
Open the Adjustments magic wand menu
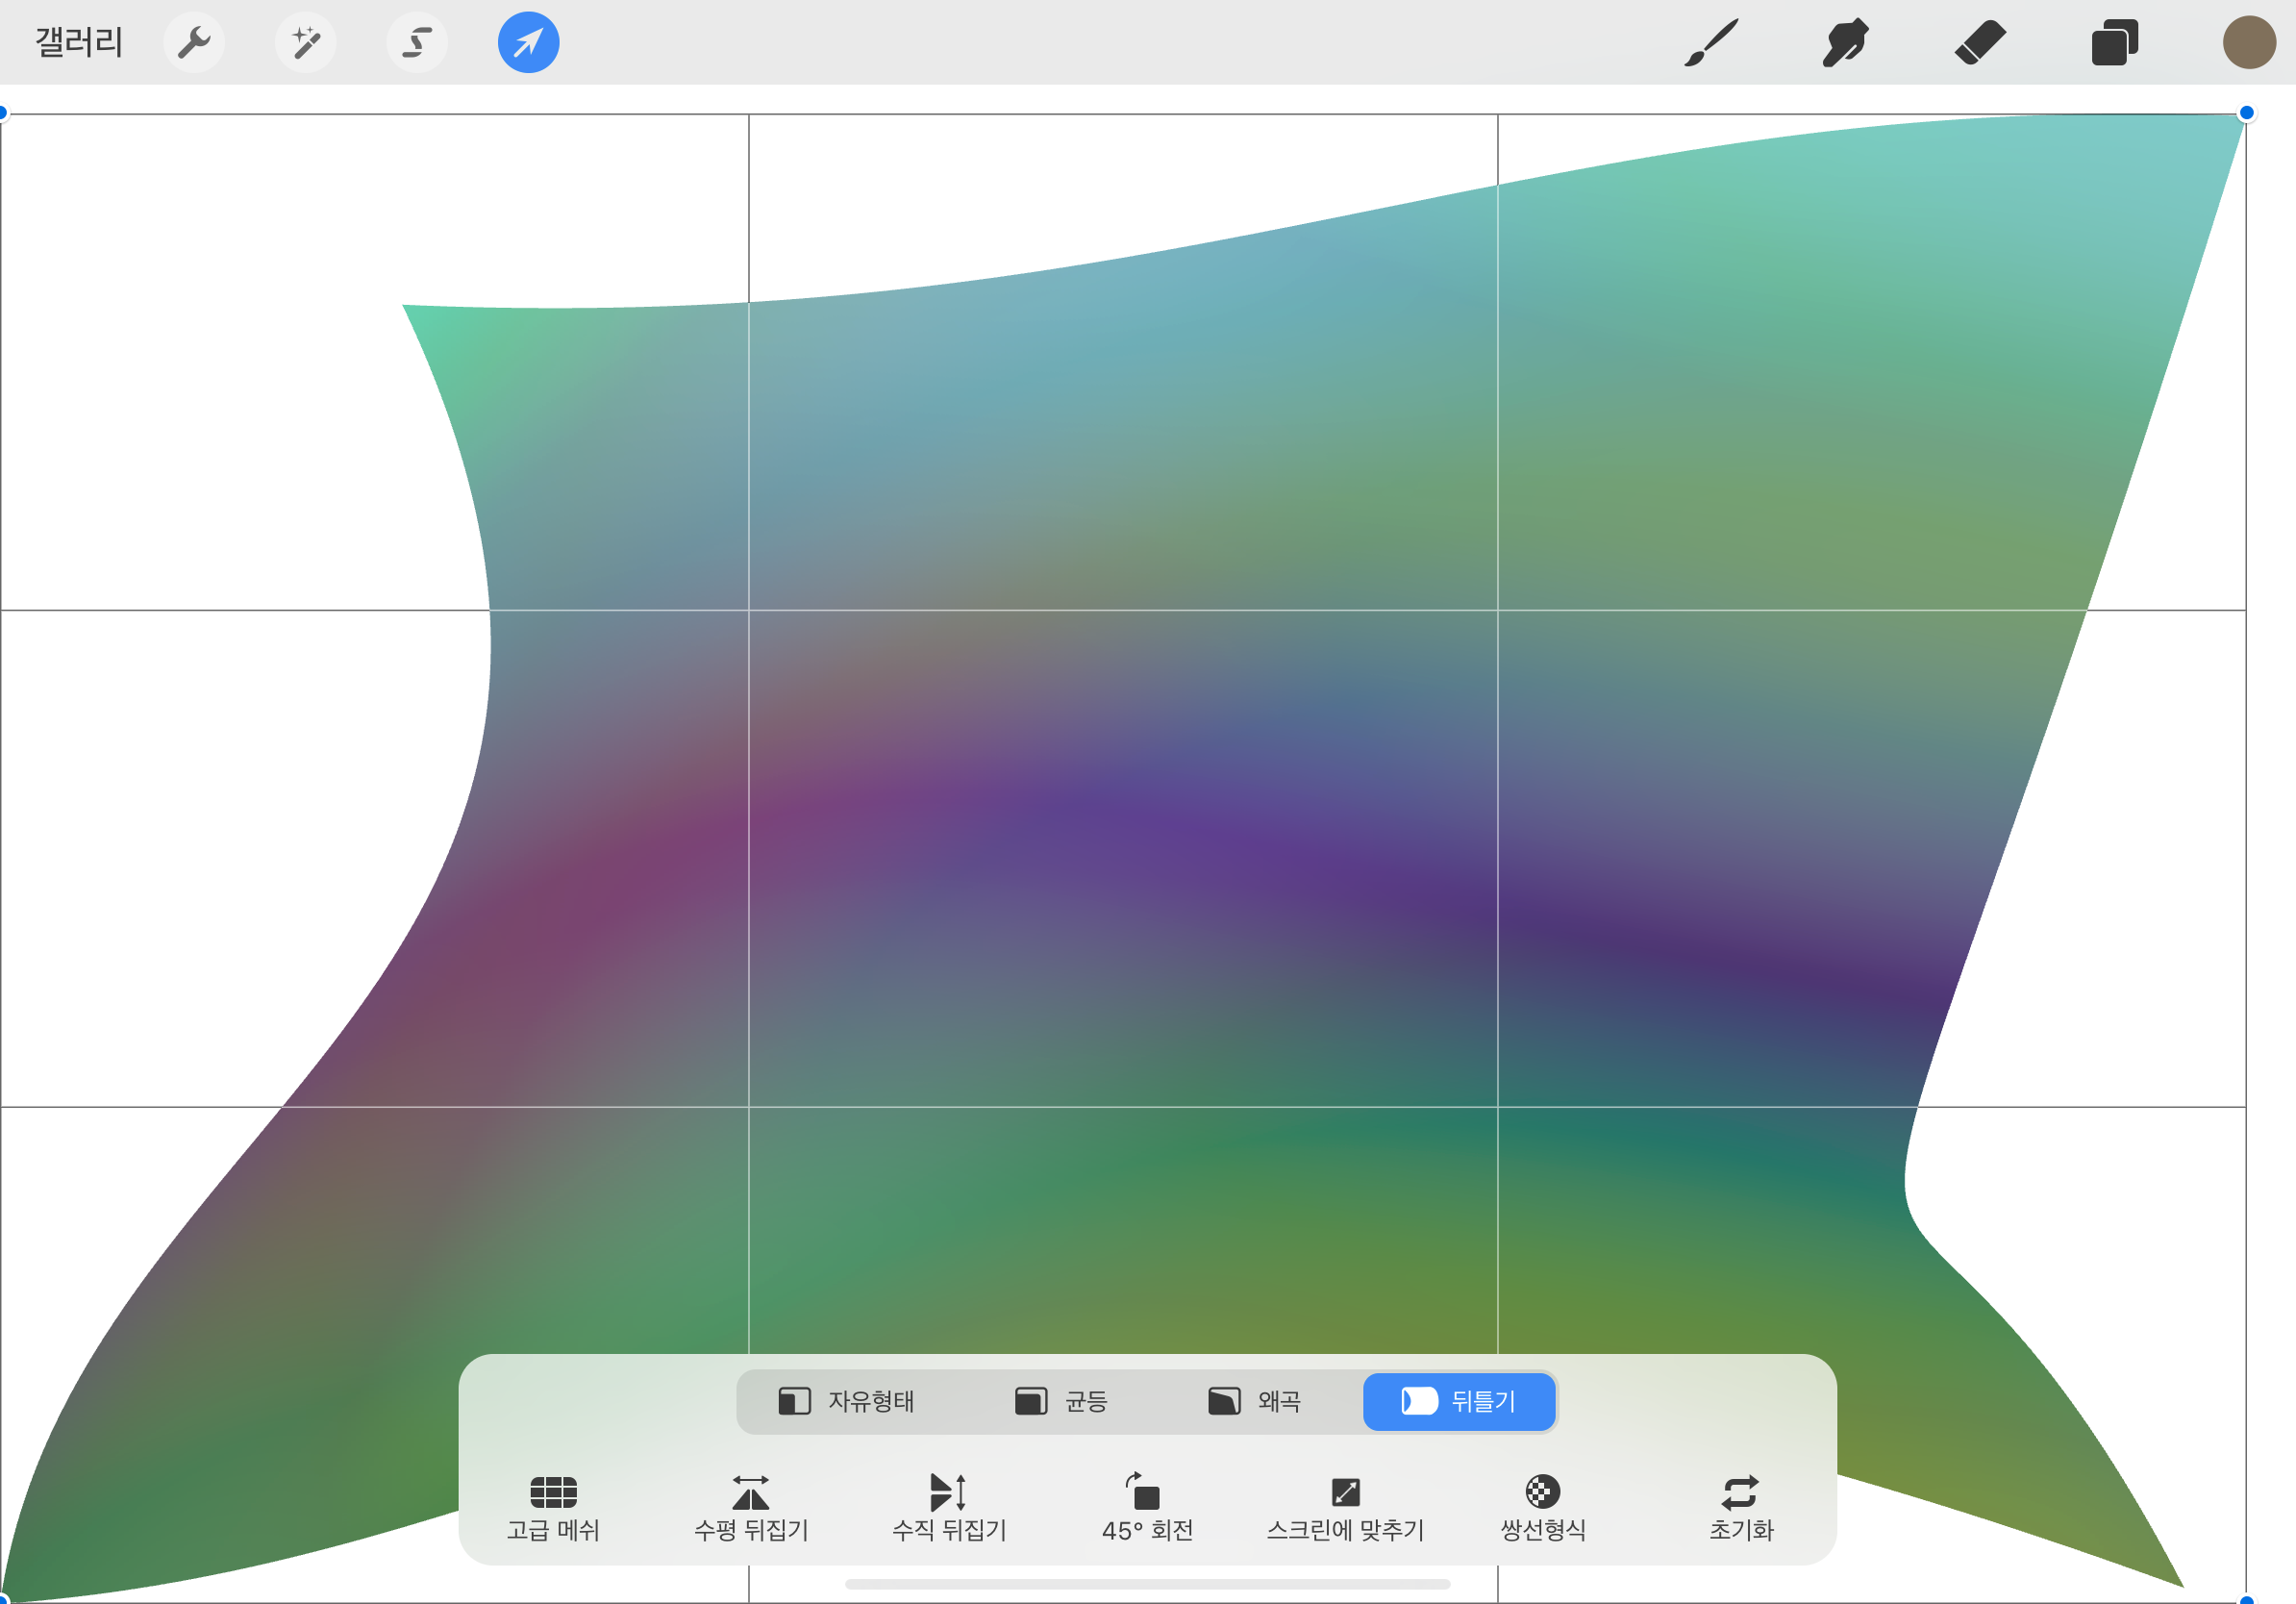point(306,43)
